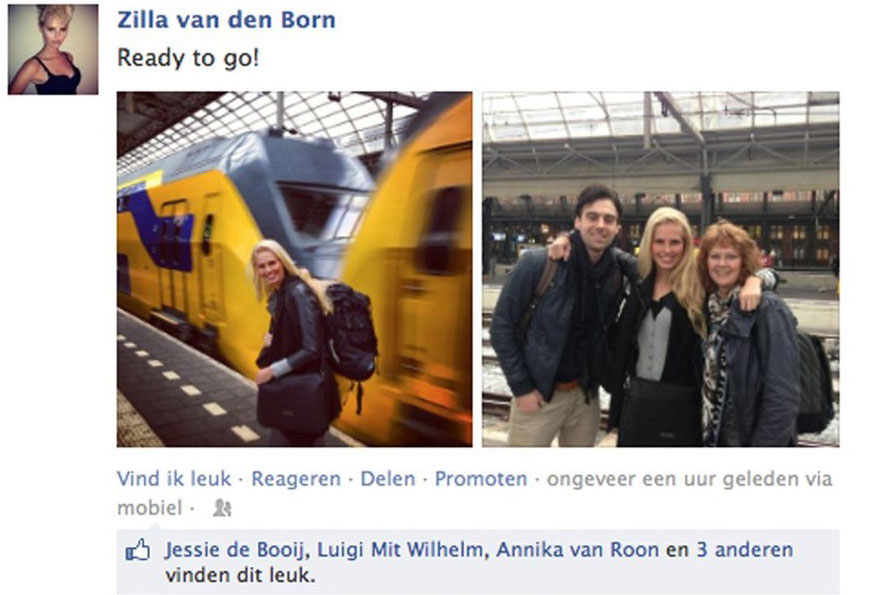Open Annika van Roon's profile
The image size is (892, 595).
click(577, 550)
